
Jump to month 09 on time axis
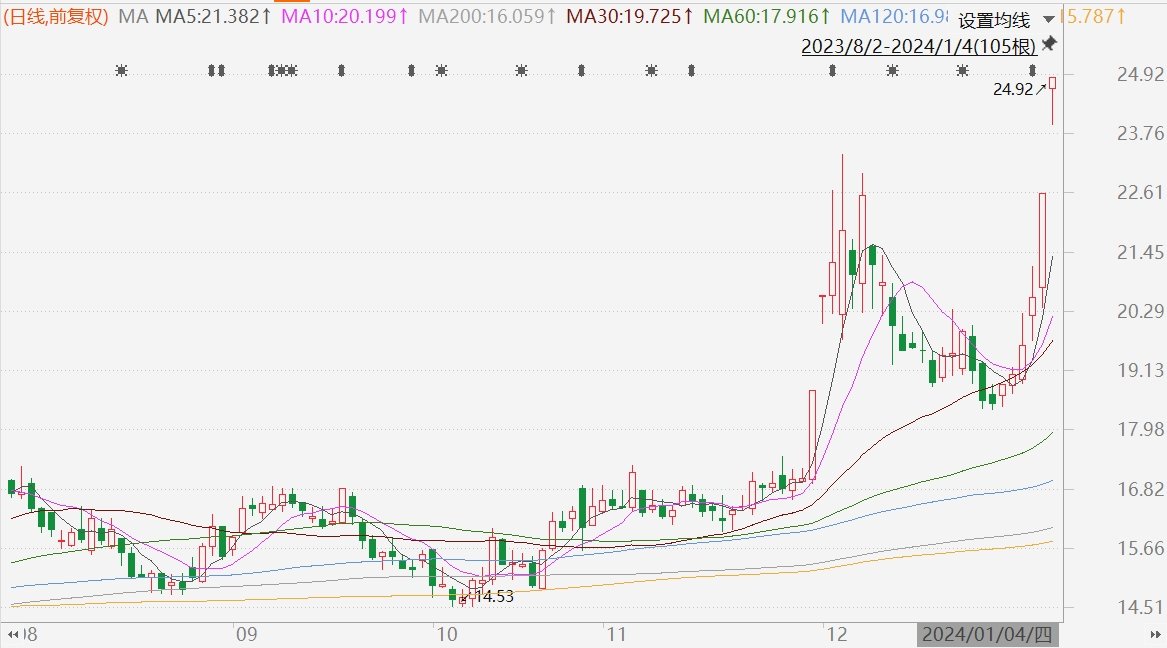point(246,634)
